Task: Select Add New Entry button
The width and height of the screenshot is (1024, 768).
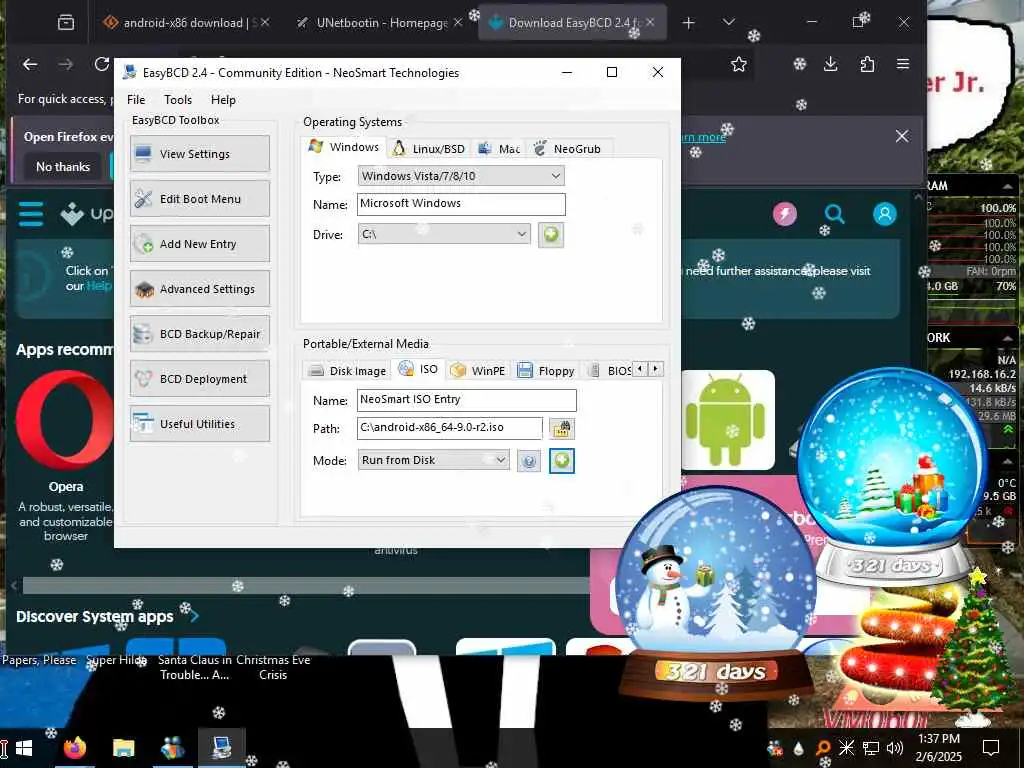Action: (x=199, y=244)
